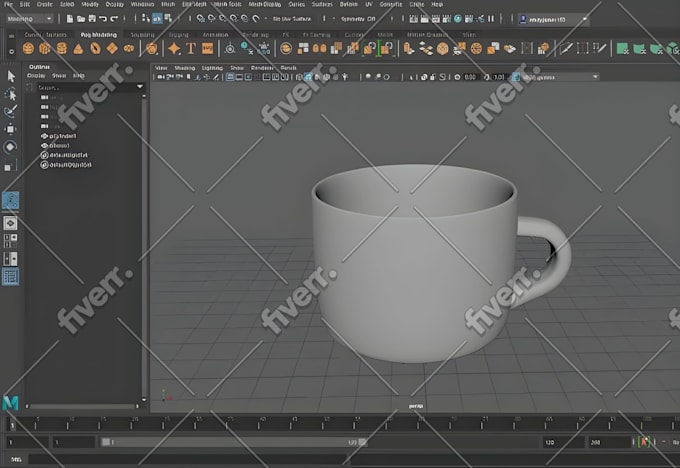Screen dimensions: 680x468
Task: Select defaultObjectSet in the Outliner
Action: 70,165
